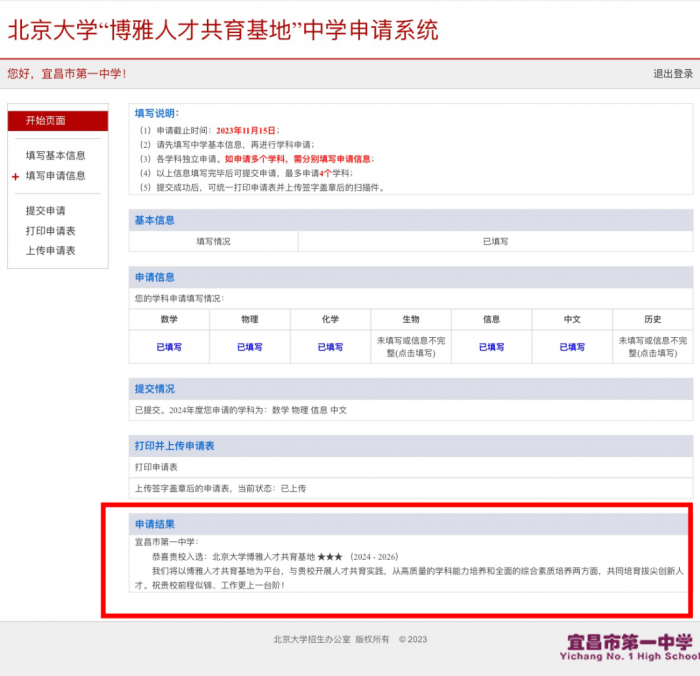
Task: Click the 已填写 cell in 基本信息
Action: tap(496, 242)
